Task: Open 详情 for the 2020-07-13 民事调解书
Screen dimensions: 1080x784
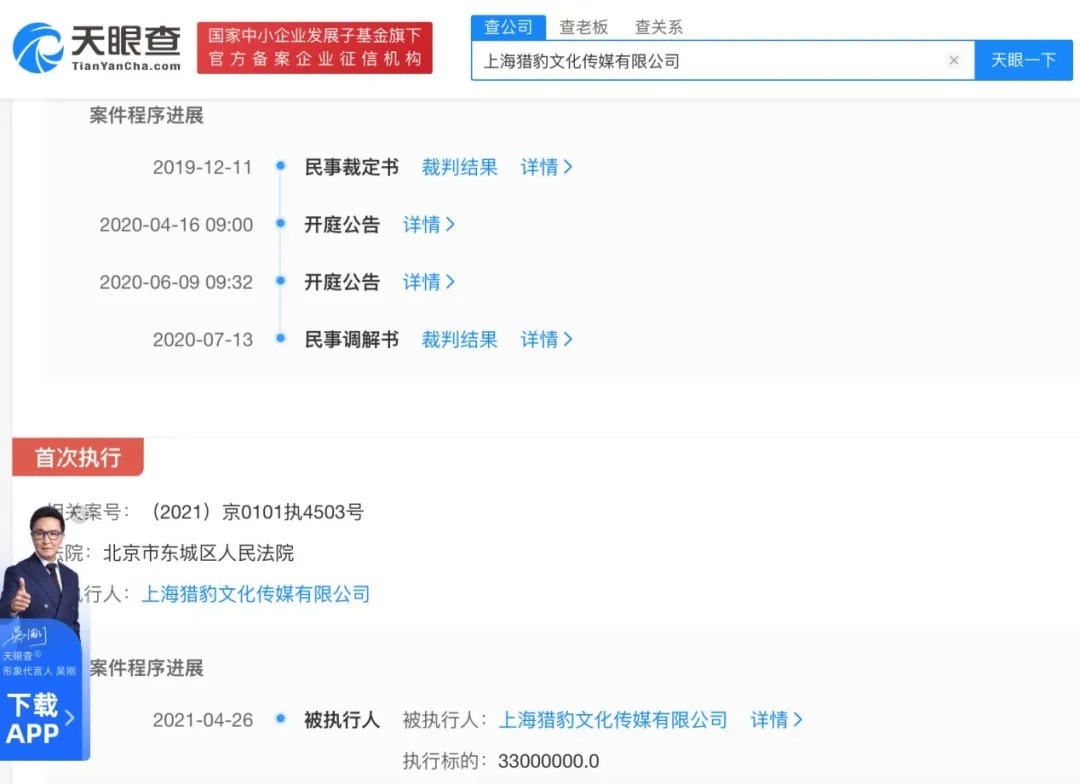Action: click(x=546, y=340)
